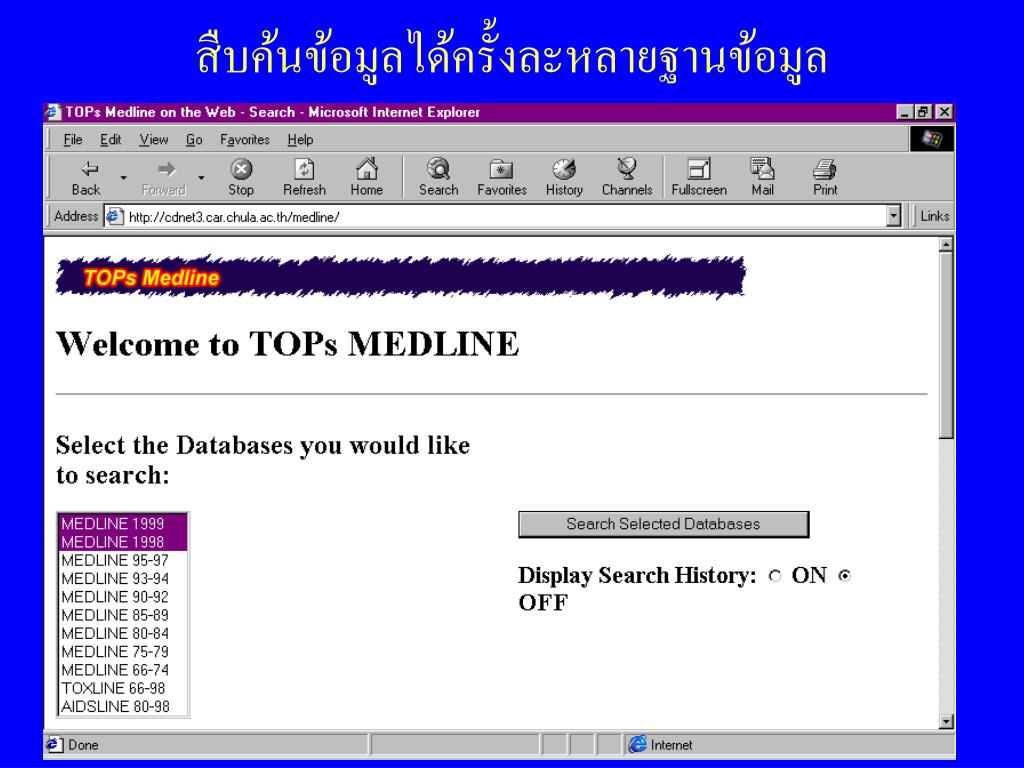Select TOXLINE 66-98 in the list

click(123, 688)
